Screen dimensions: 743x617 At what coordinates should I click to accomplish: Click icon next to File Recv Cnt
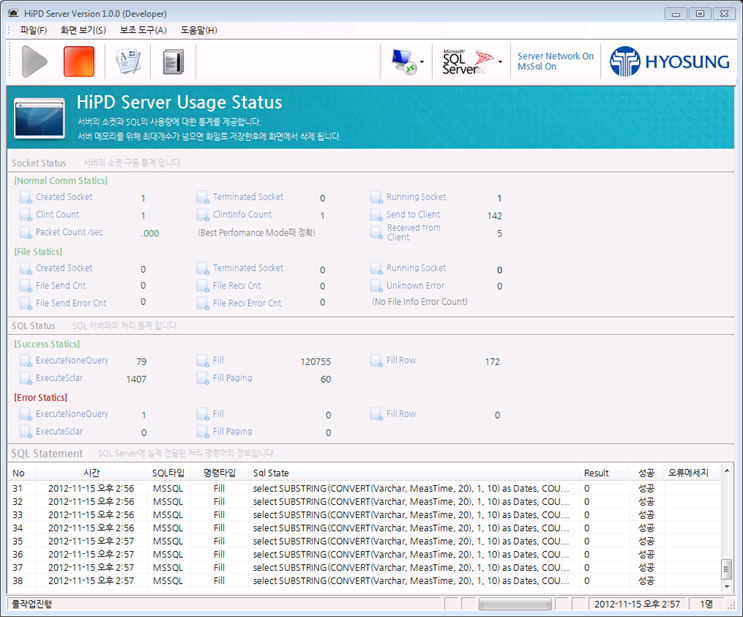tap(203, 286)
